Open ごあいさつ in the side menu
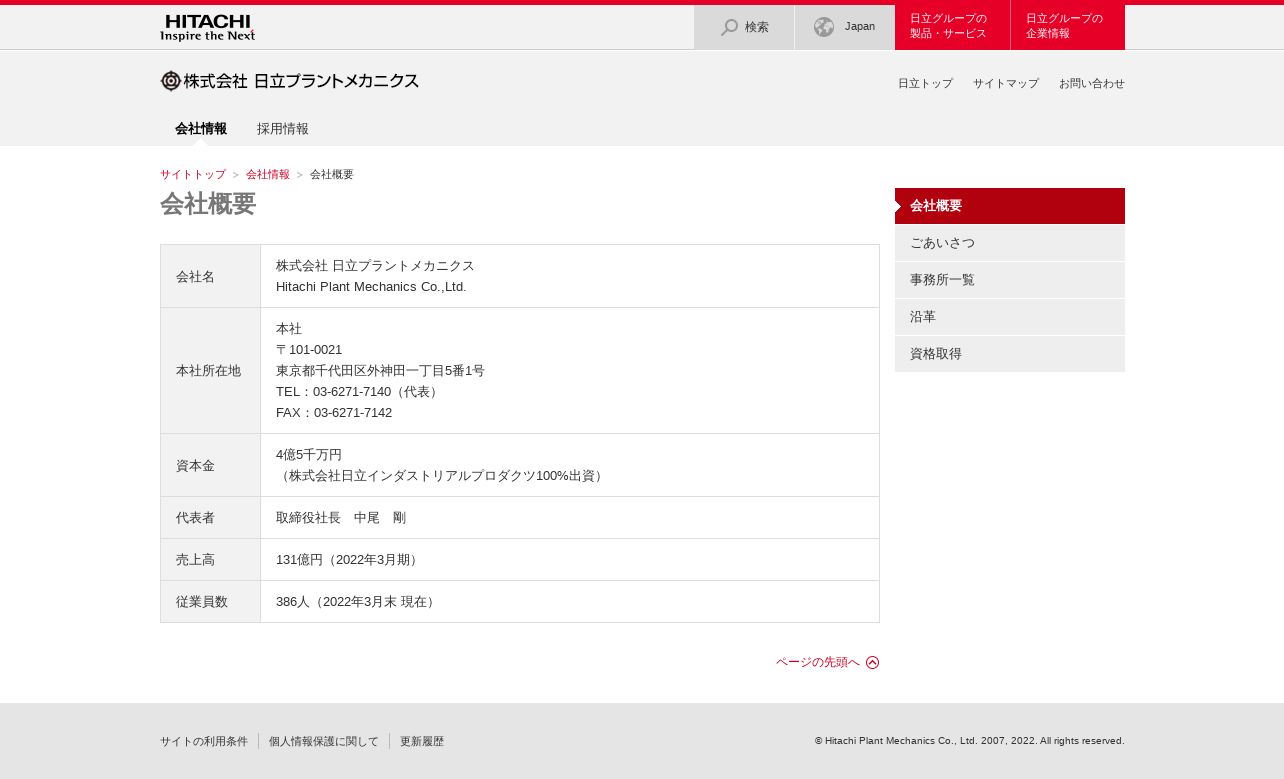The image size is (1284, 779). tap(1010, 243)
